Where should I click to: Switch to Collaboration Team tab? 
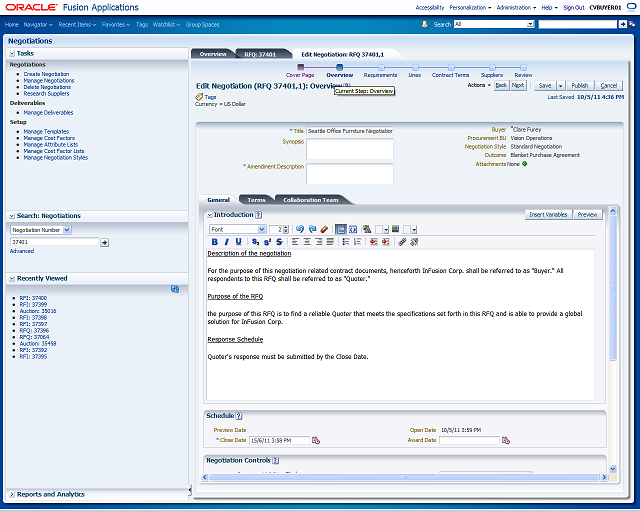311,200
